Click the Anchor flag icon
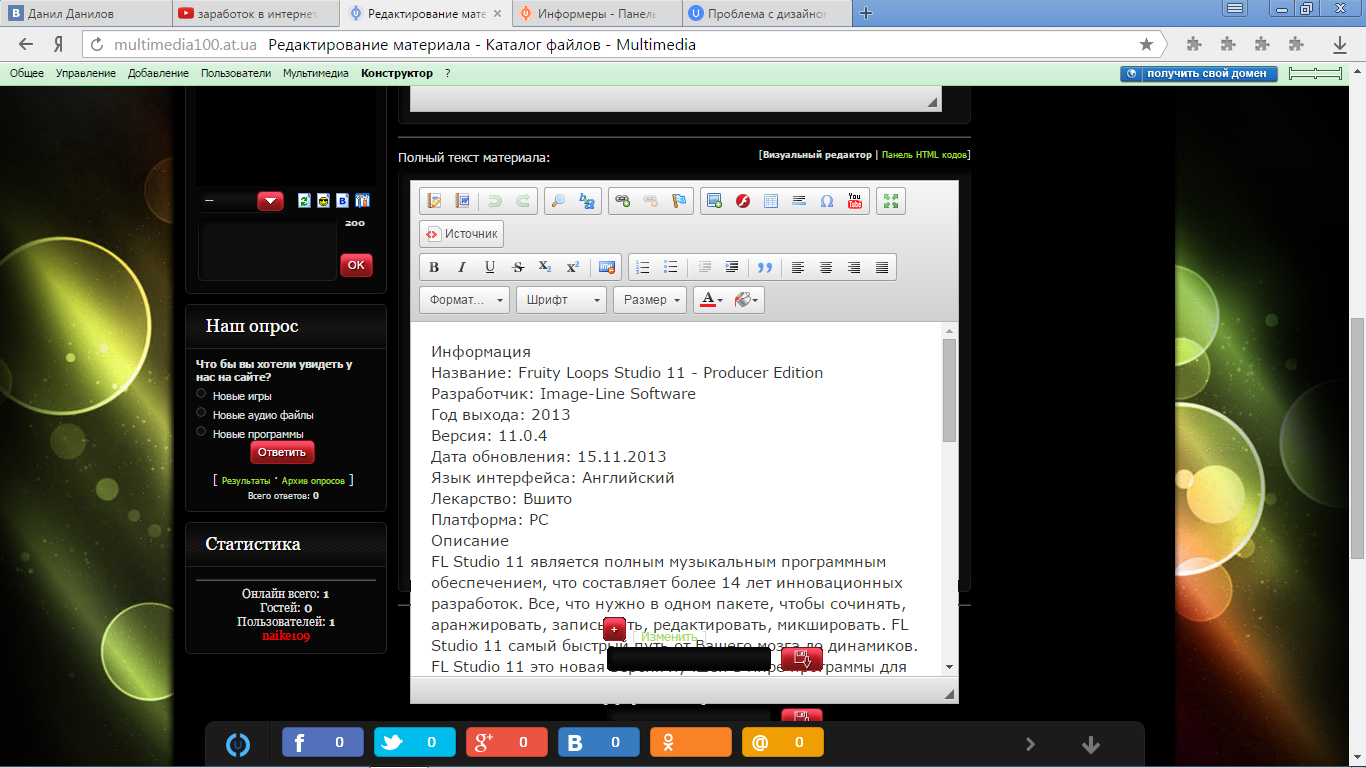Screen dimensions: 1366x768 click(x=679, y=201)
